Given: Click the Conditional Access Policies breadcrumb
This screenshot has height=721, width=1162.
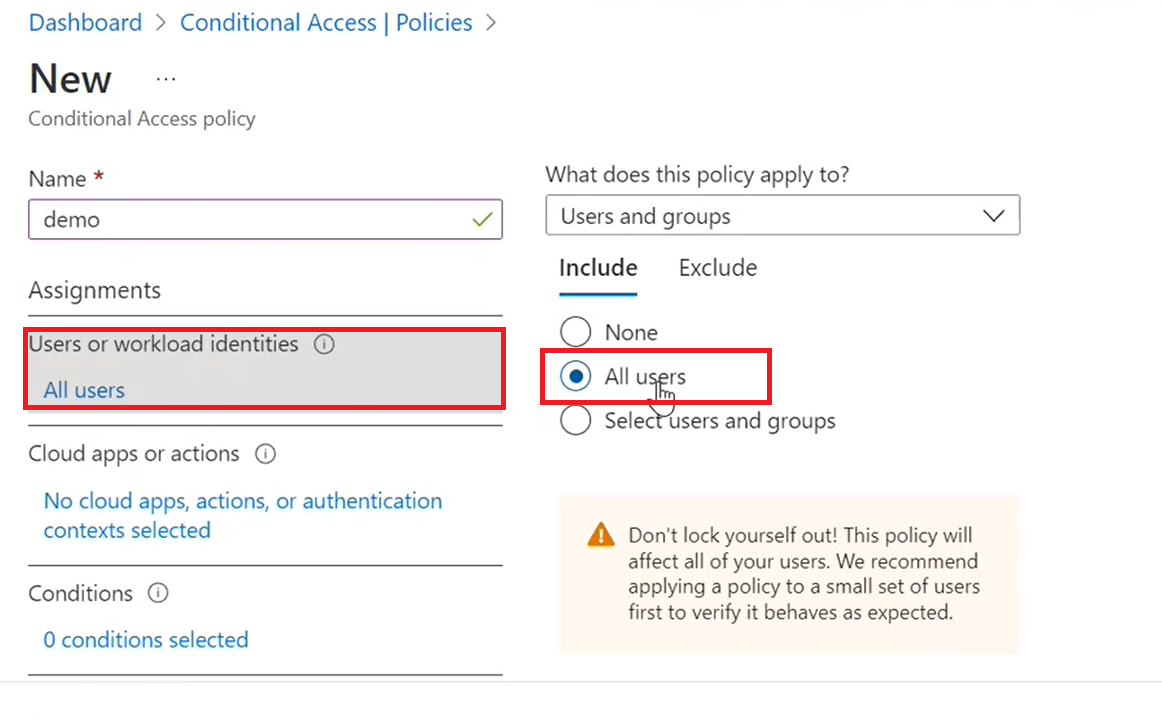Looking at the screenshot, I should [326, 22].
